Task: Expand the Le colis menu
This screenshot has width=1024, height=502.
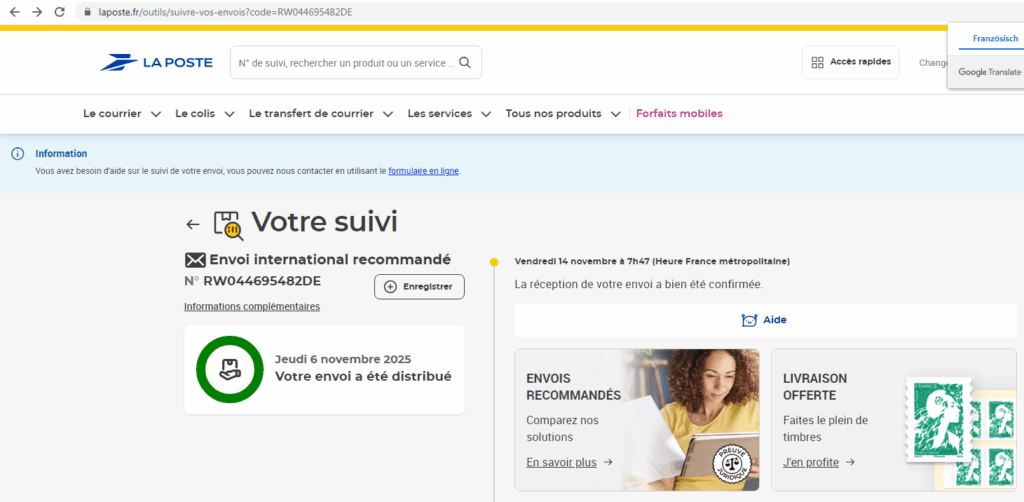Action: tap(205, 114)
